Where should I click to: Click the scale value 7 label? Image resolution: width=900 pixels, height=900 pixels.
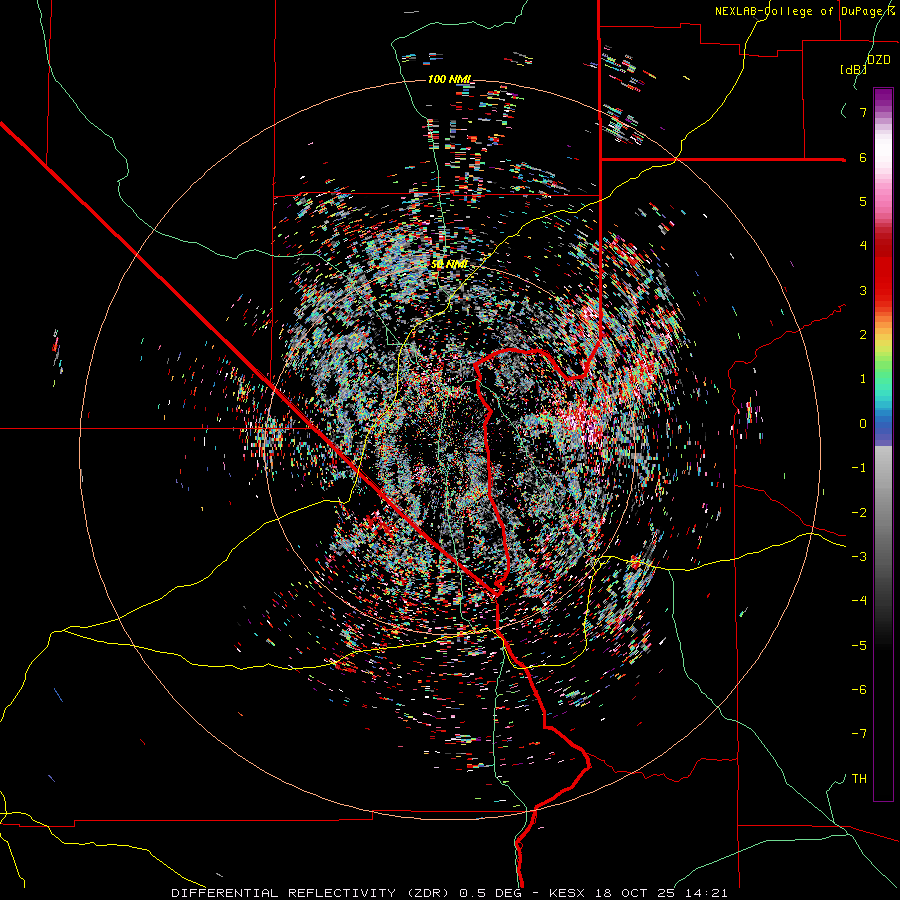click(863, 112)
